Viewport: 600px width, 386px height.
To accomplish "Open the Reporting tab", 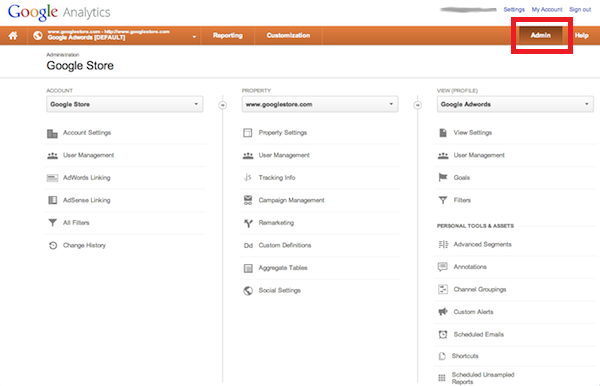I will [x=228, y=36].
